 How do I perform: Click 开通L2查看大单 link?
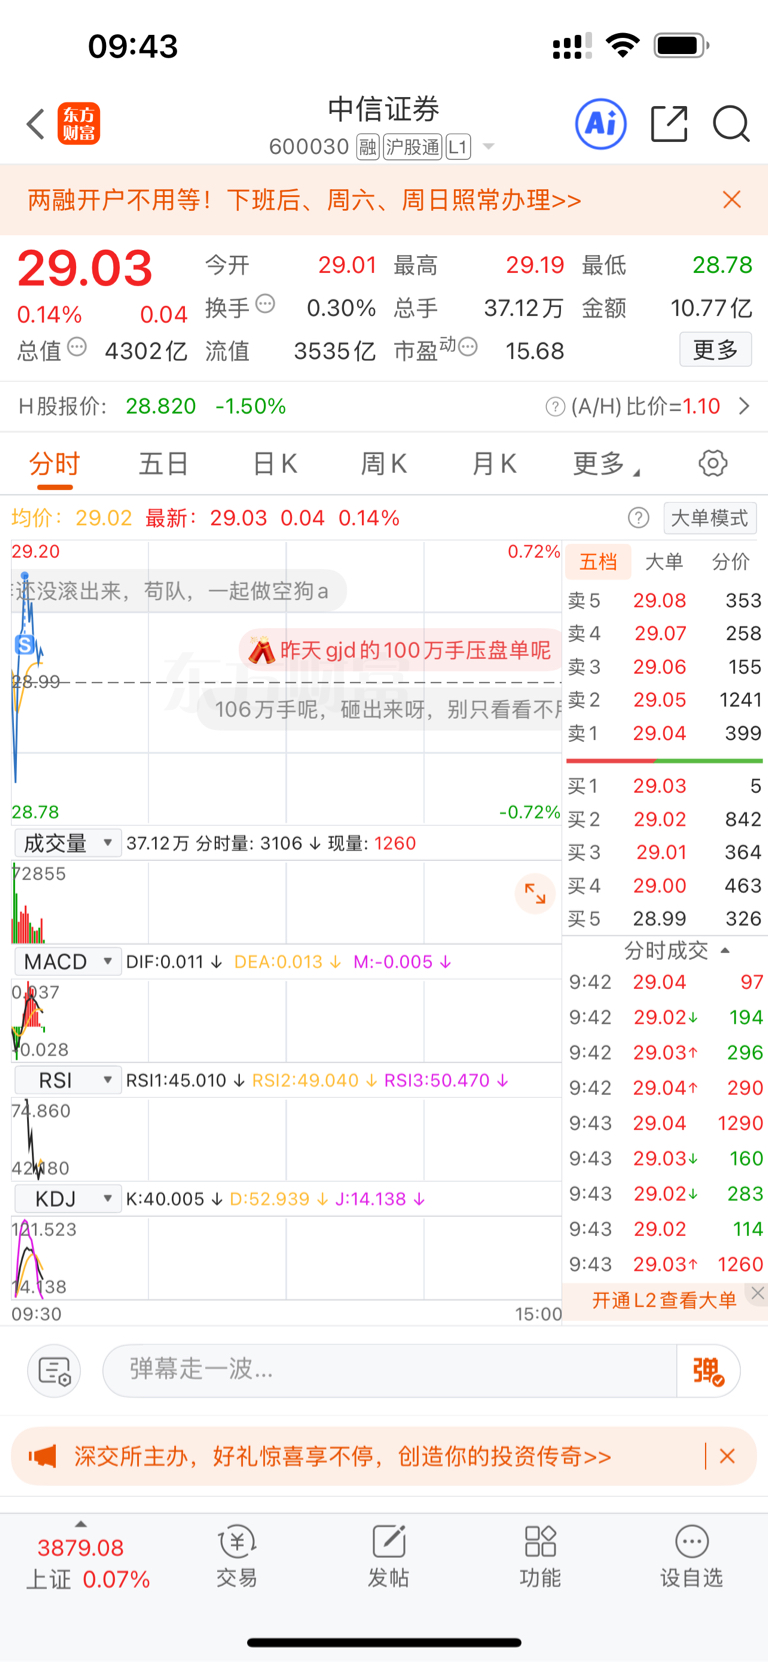(x=664, y=1300)
